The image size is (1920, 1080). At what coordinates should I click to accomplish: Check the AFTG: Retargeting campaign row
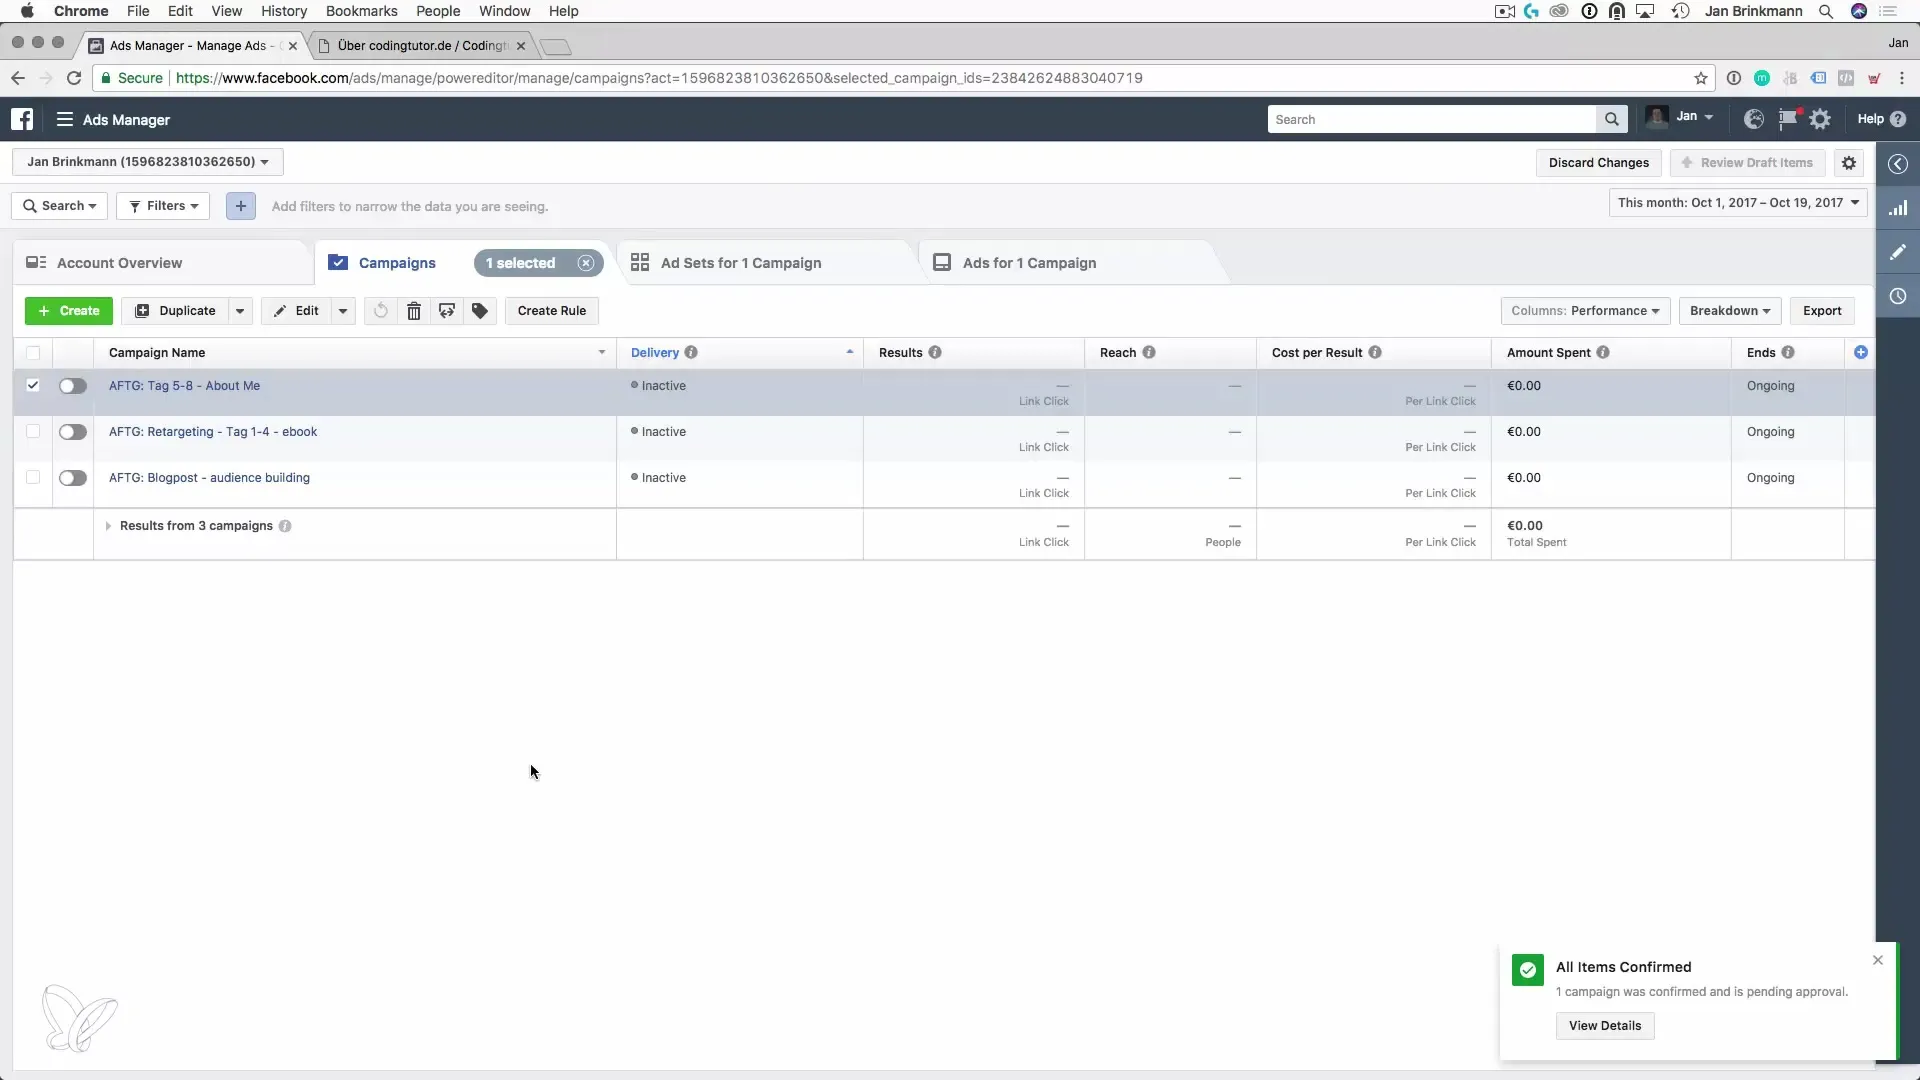[33, 431]
